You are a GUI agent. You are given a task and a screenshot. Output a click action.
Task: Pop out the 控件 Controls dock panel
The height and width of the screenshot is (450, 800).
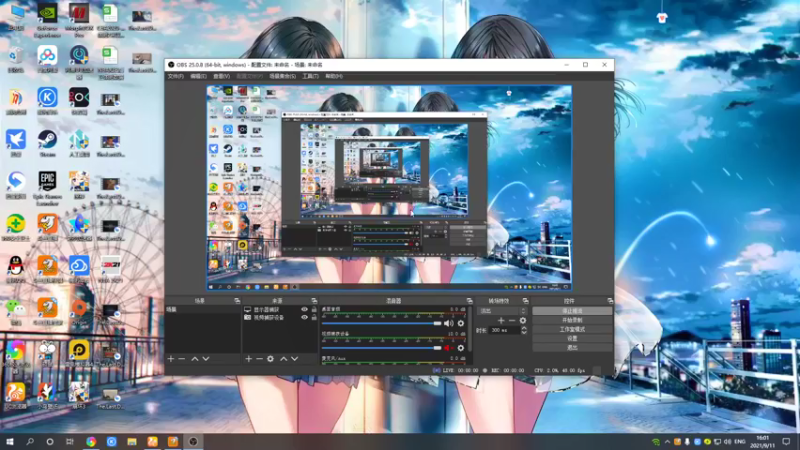(610, 301)
